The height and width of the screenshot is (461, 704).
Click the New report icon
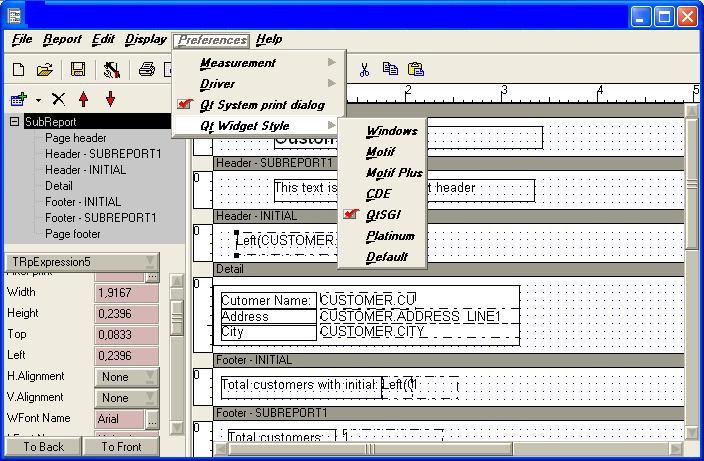tap(18, 70)
